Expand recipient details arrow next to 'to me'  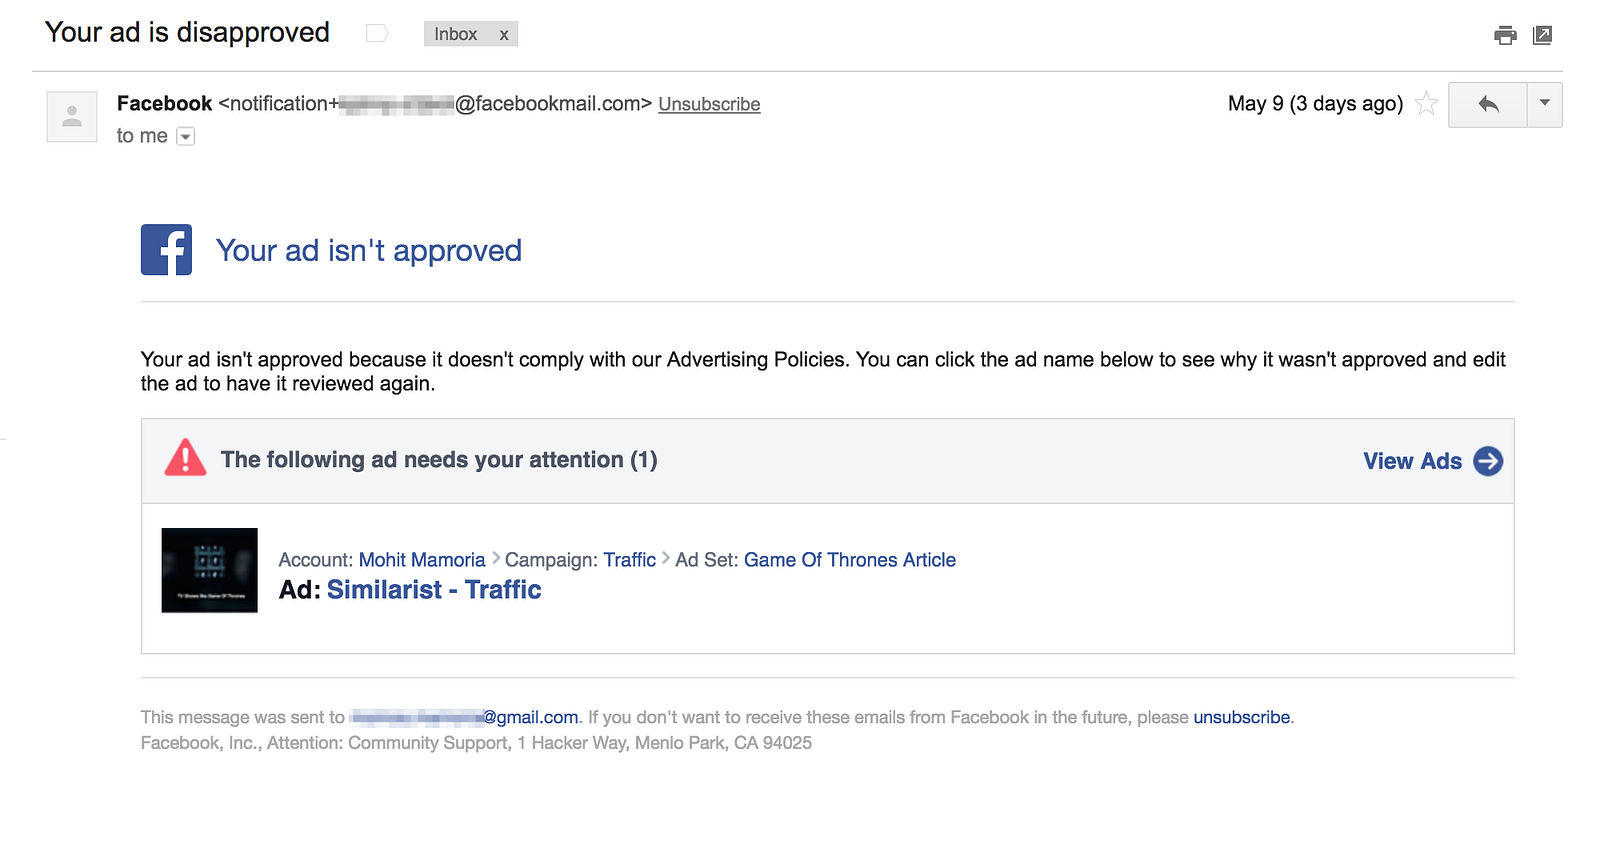pyautogui.click(x=185, y=137)
